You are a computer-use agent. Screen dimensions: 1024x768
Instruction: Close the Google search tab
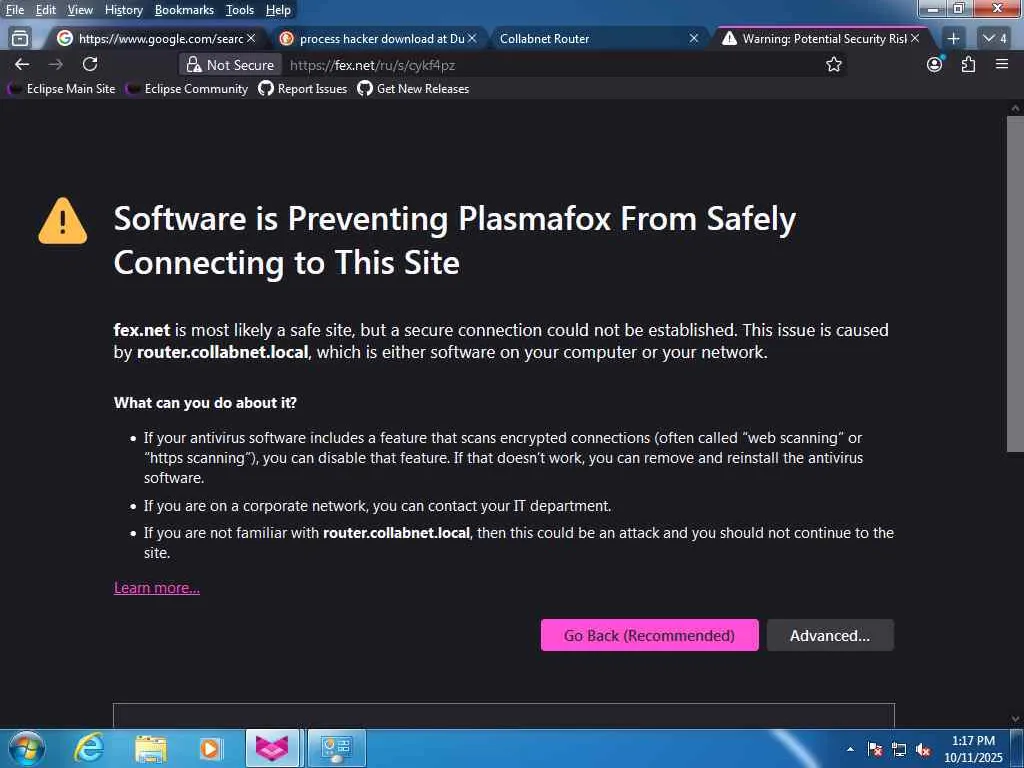tap(251, 39)
